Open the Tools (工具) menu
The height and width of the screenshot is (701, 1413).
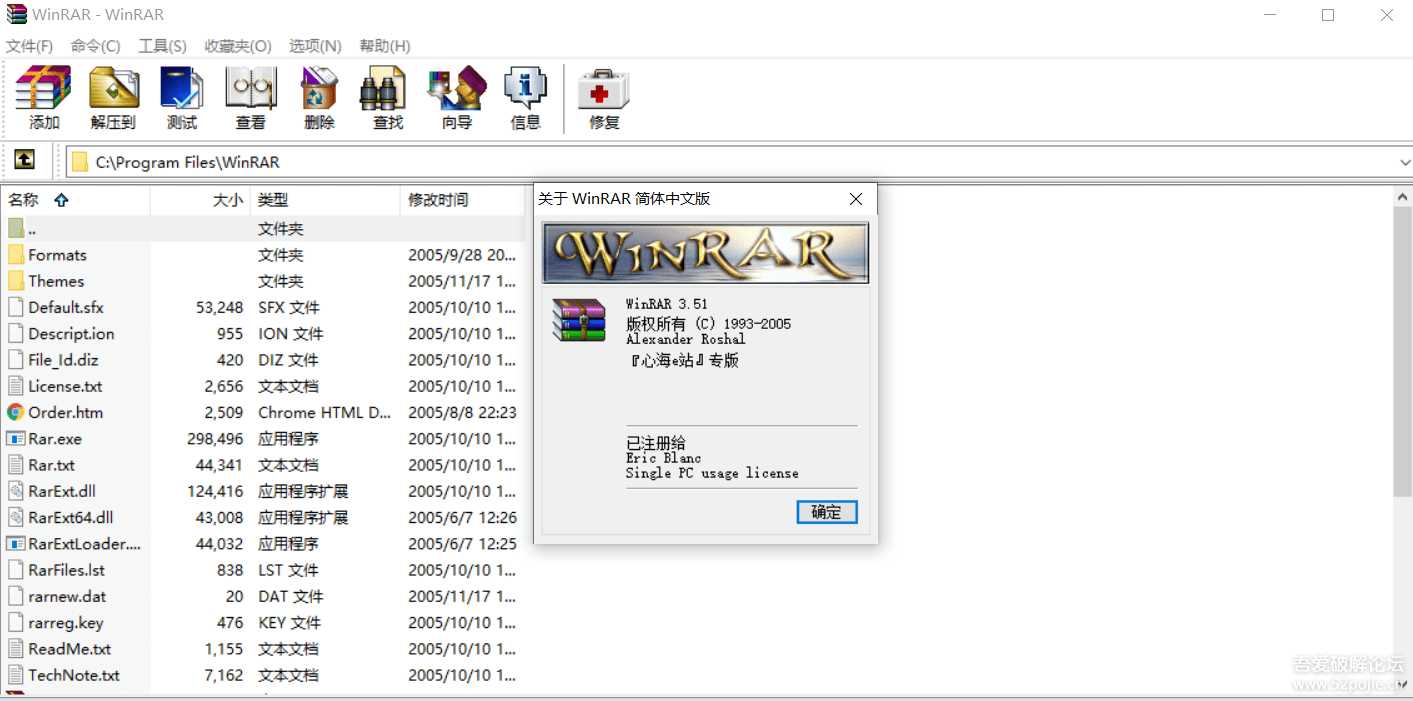(162, 46)
